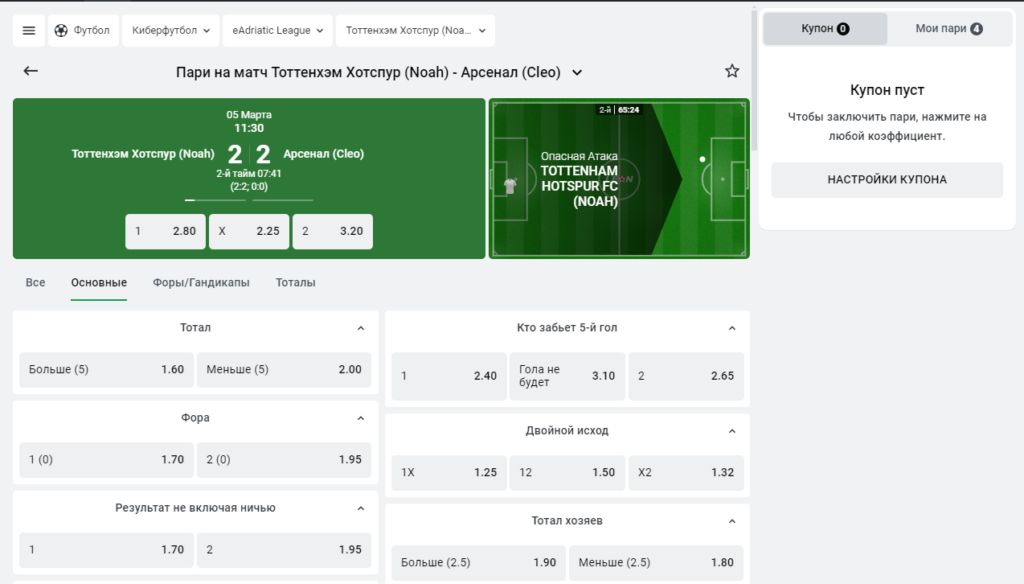Screen dimensions: 1024x584
Task: Click the Арсенал (Cleo) team name
Action: [324, 154]
